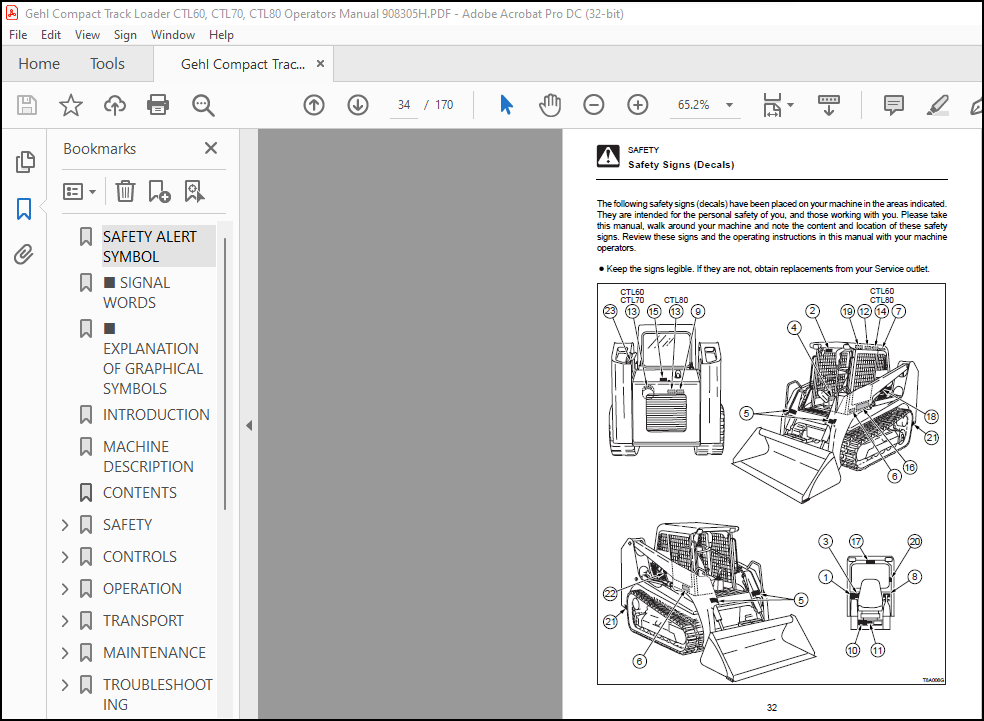Click the fit page width icon
This screenshot has height=721, width=984.
(x=772, y=105)
